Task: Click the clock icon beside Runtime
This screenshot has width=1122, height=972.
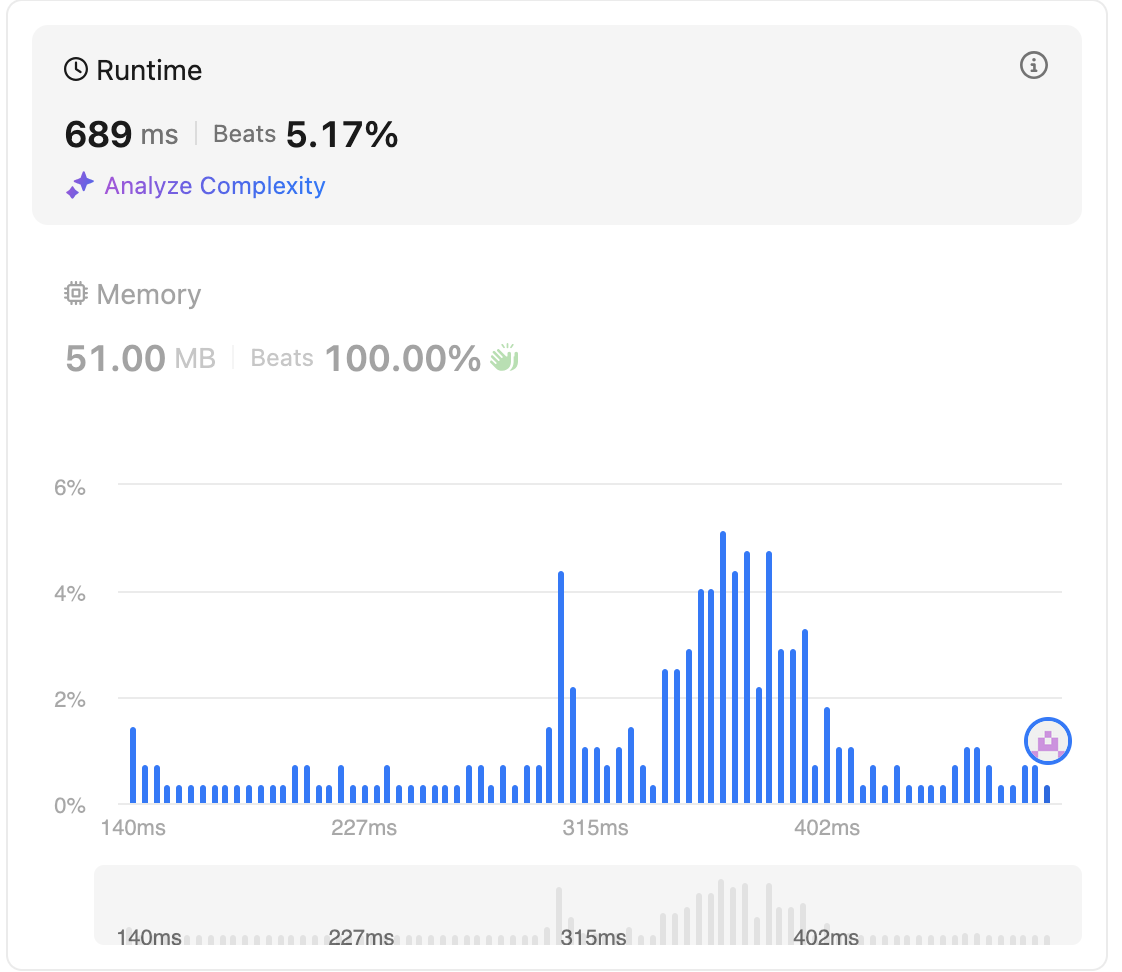Action: (76, 70)
